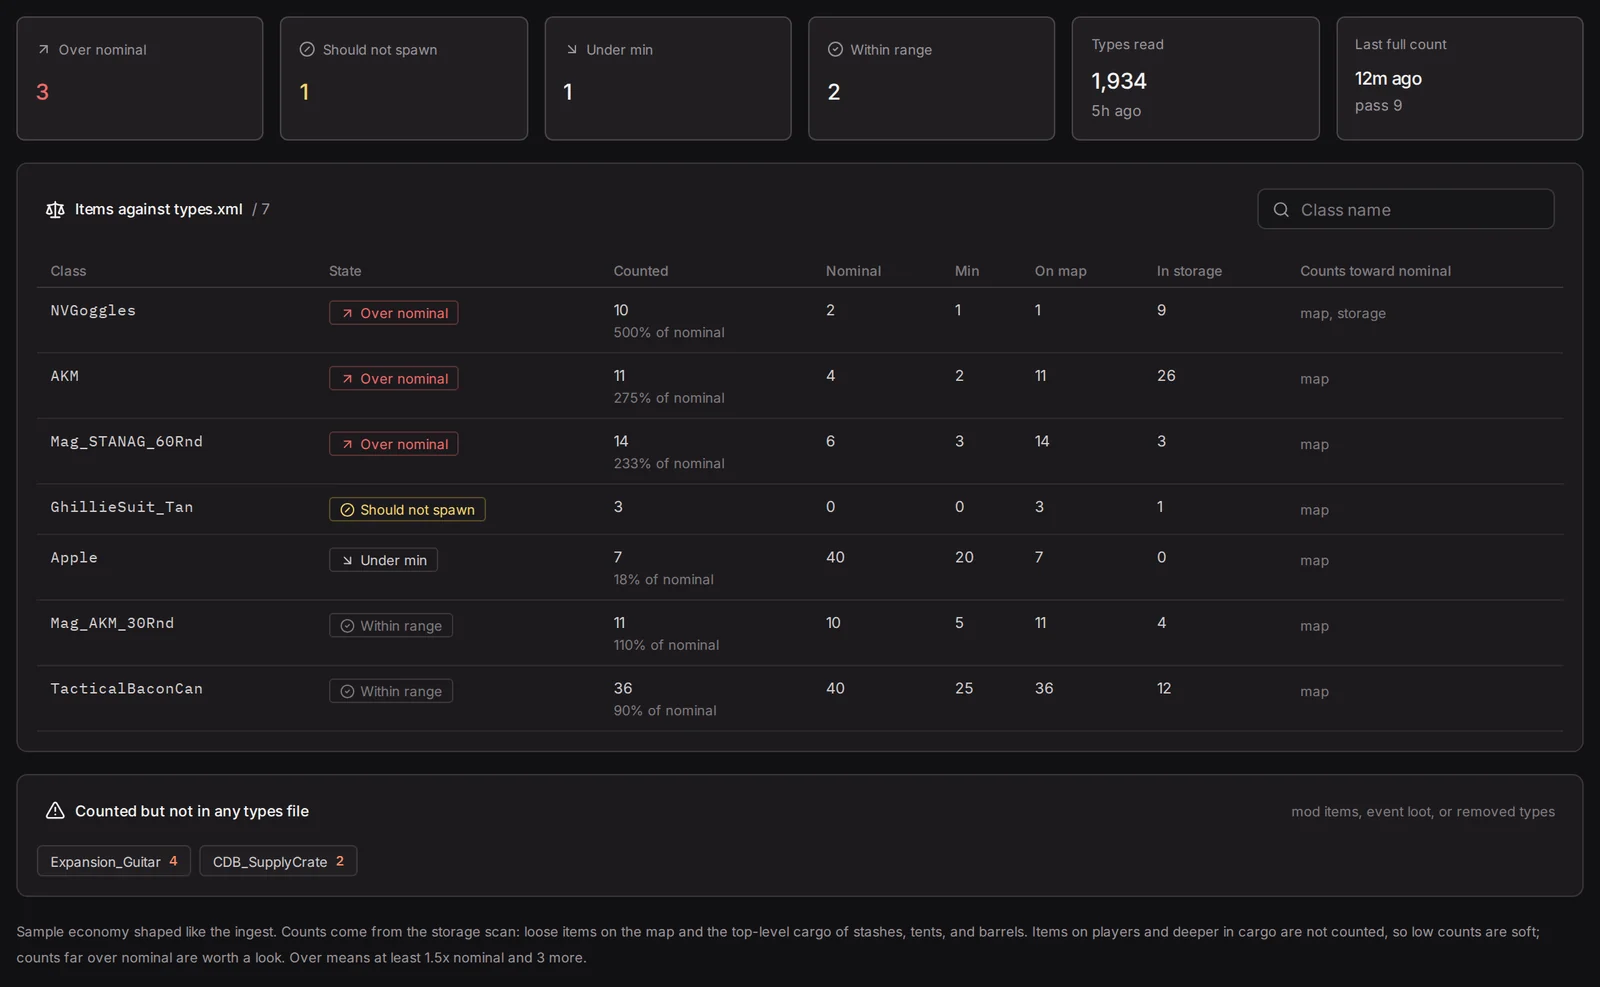The width and height of the screenshot is (1600, 987).
Task: Open the Over nominal summary card
Action: [x=140, y=78]
